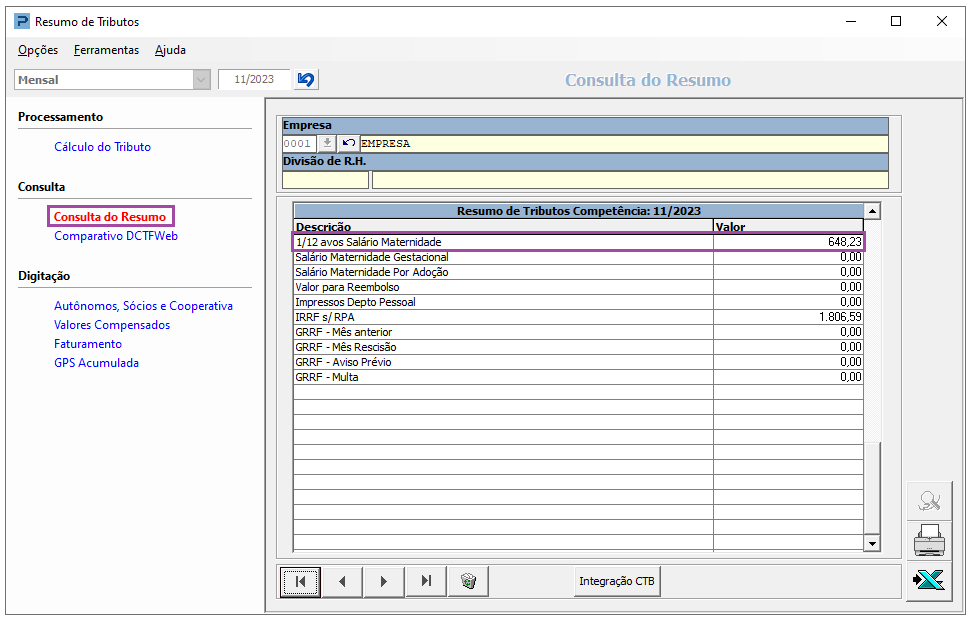974x622 pixels.
Task: Click the trash can delete icon
Action: [x=468, y=582]
